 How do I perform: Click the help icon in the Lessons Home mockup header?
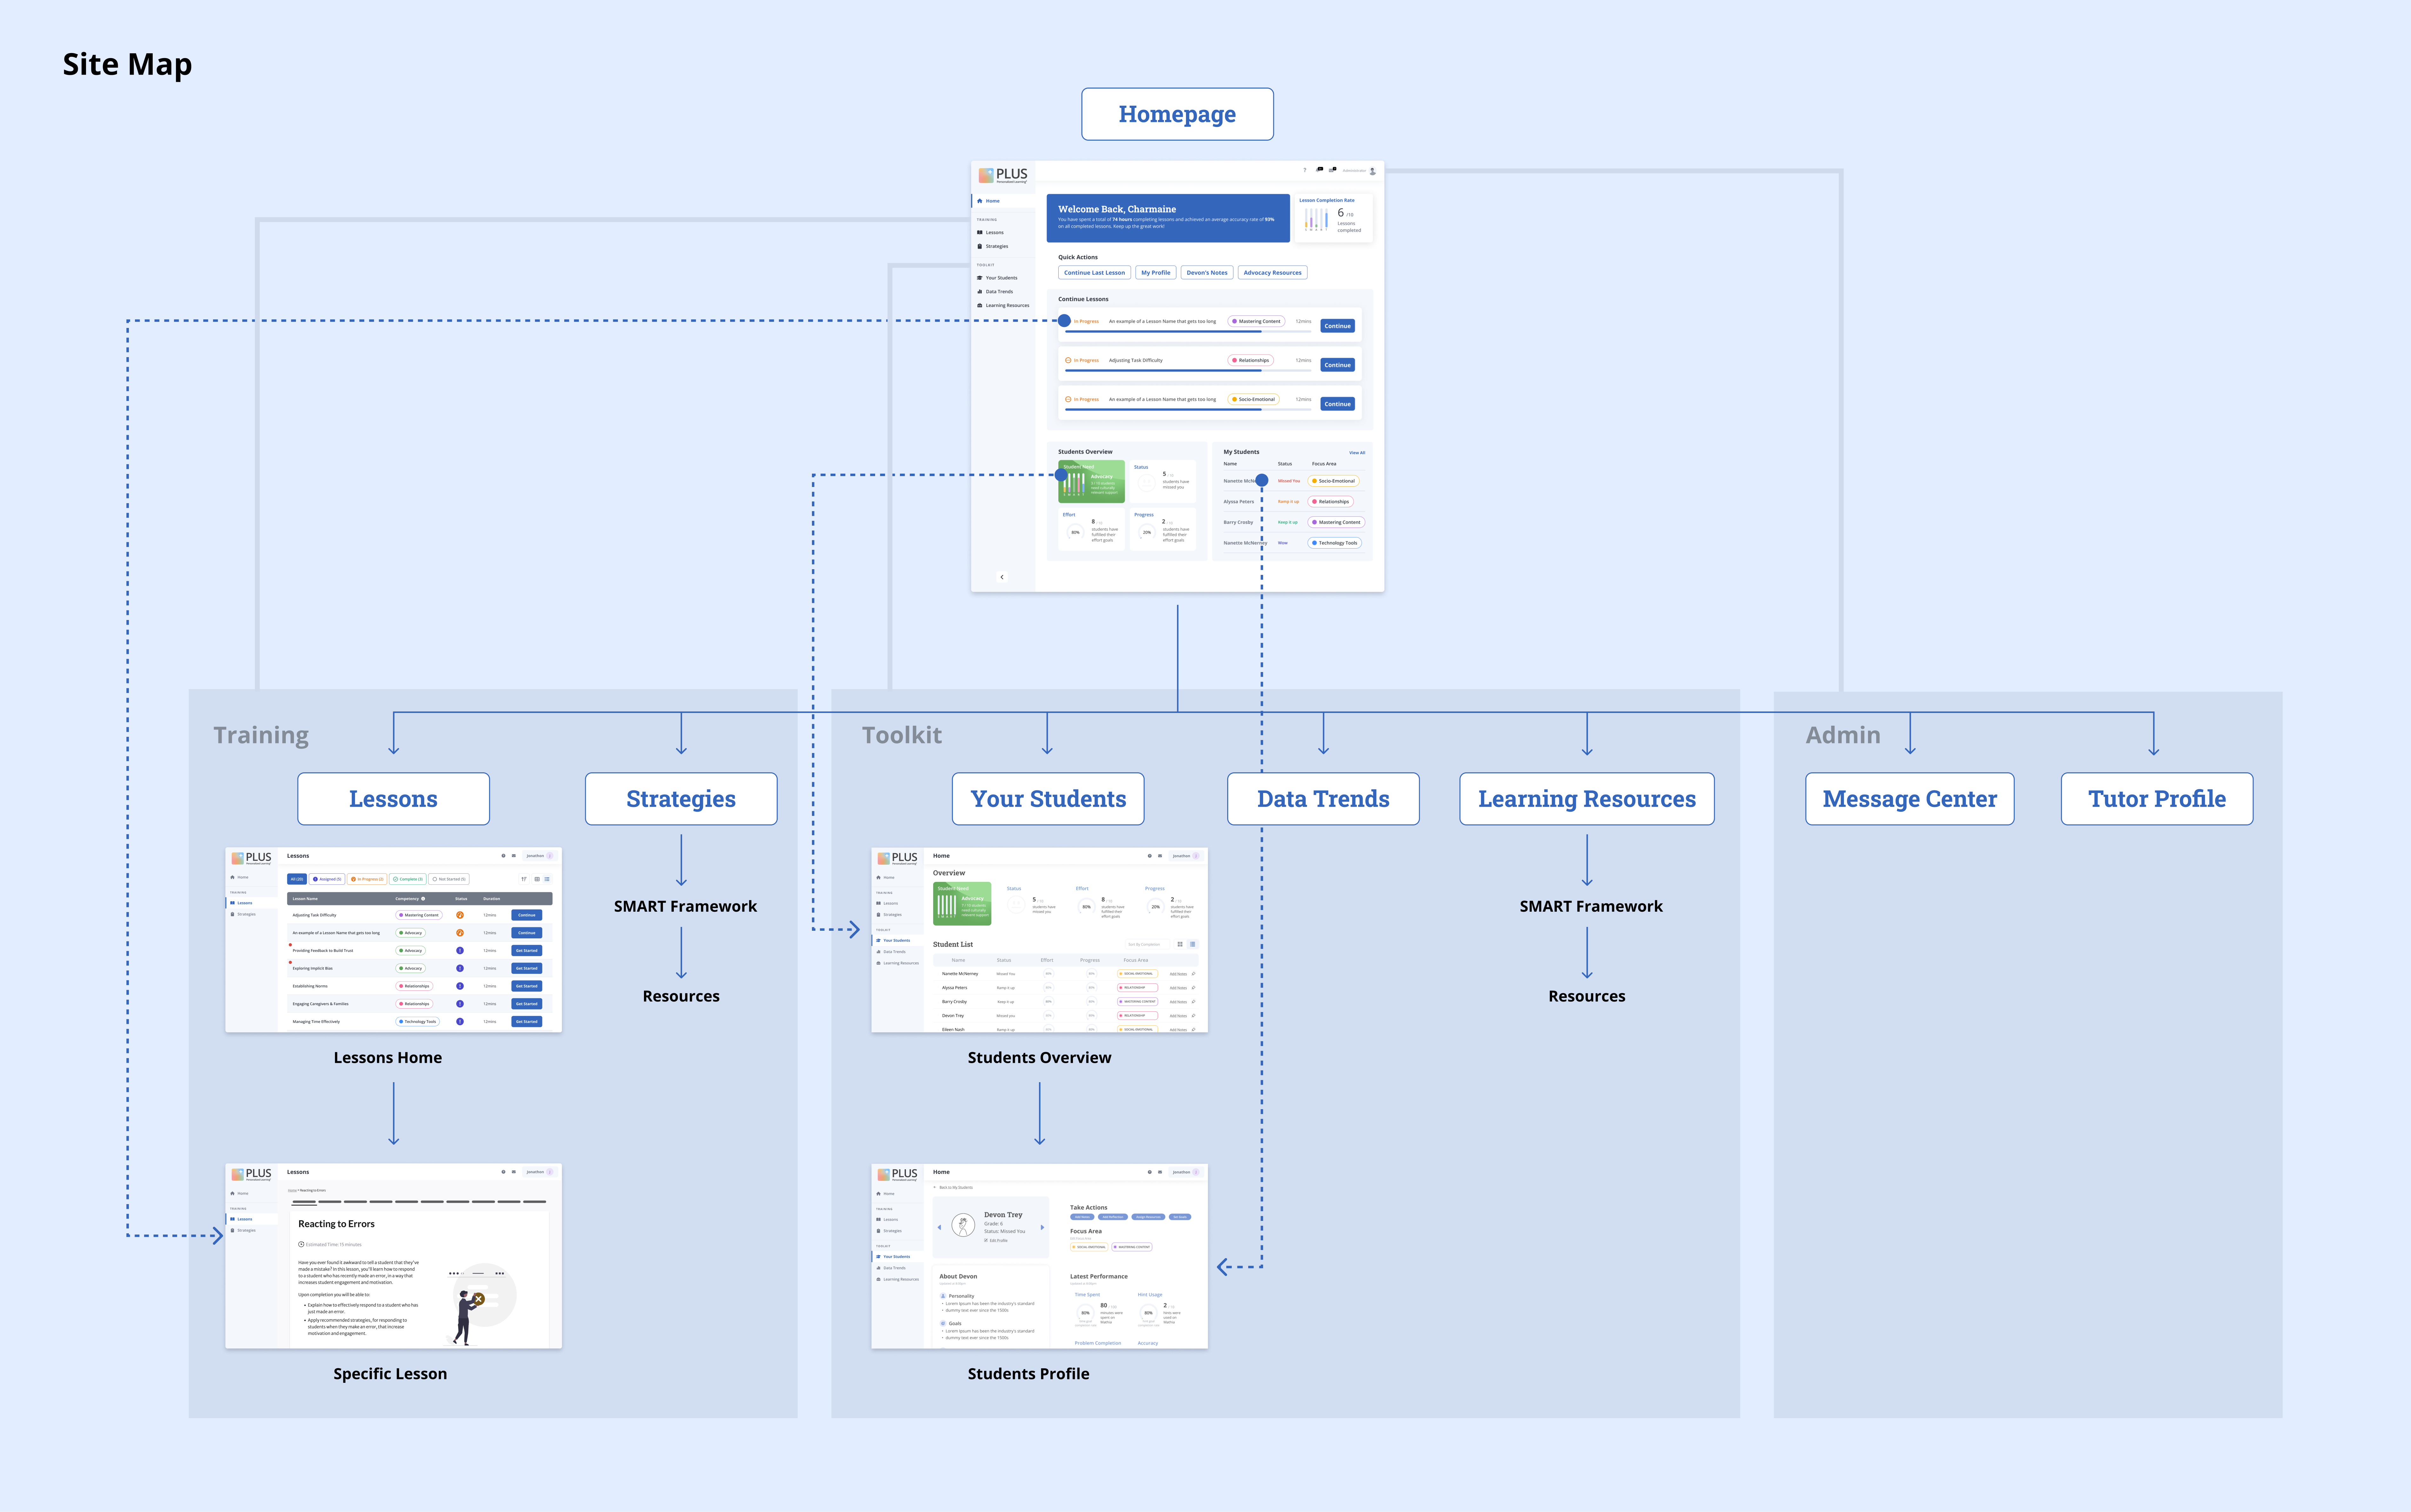[x=503, y=856]
